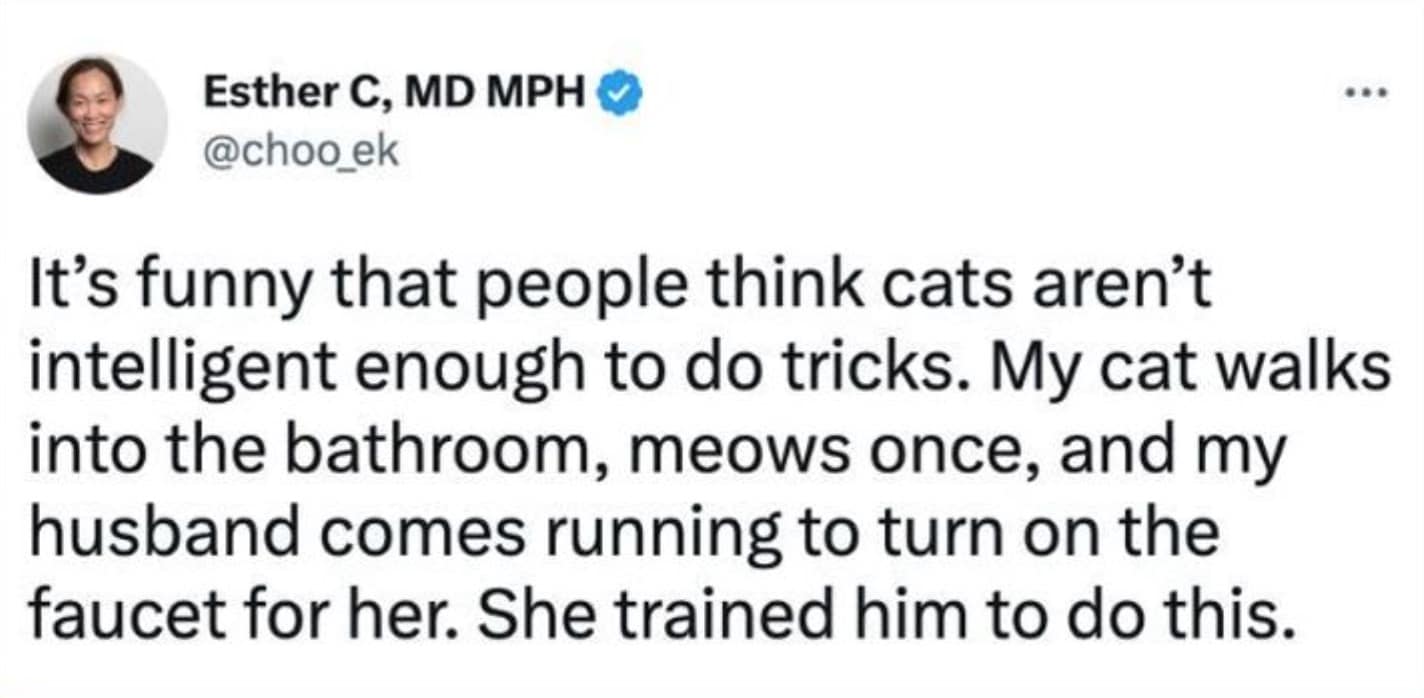
Task: Click the display name Esther C, MD MPH
Action: point(395,96)
